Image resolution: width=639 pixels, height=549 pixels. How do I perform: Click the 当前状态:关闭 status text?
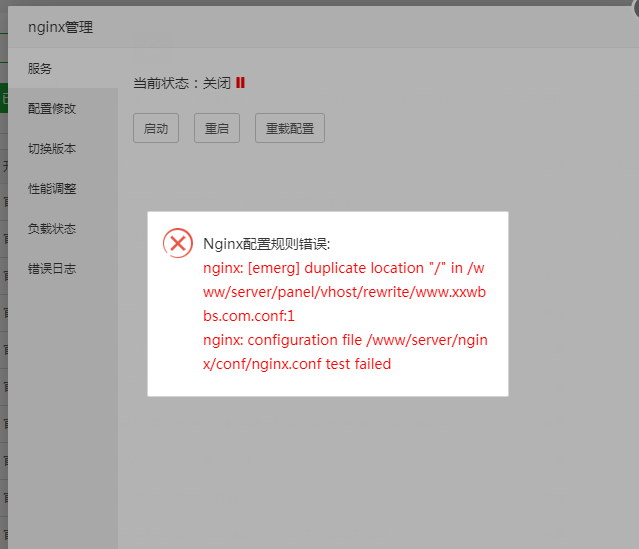tap(182, 83)
